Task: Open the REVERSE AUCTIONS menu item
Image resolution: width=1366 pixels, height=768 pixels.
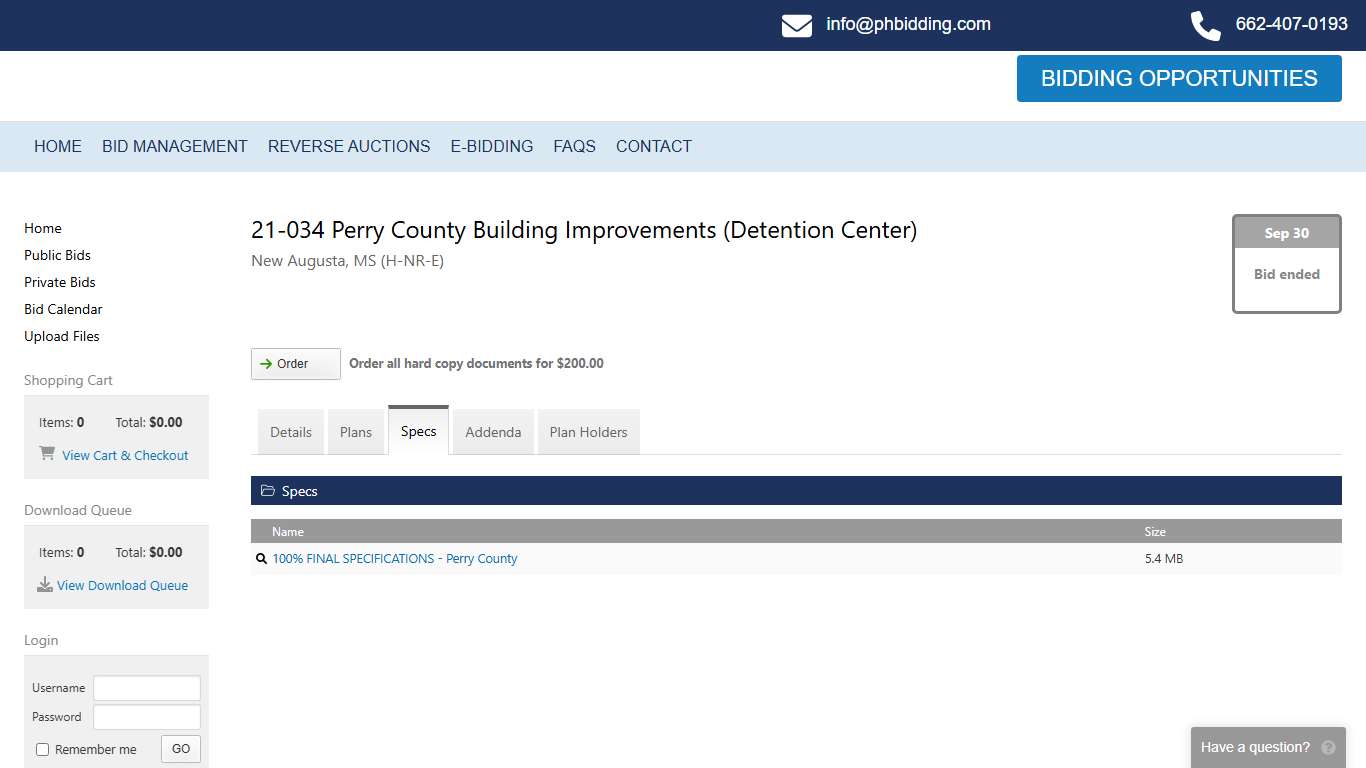Action: tap(348, 146)
